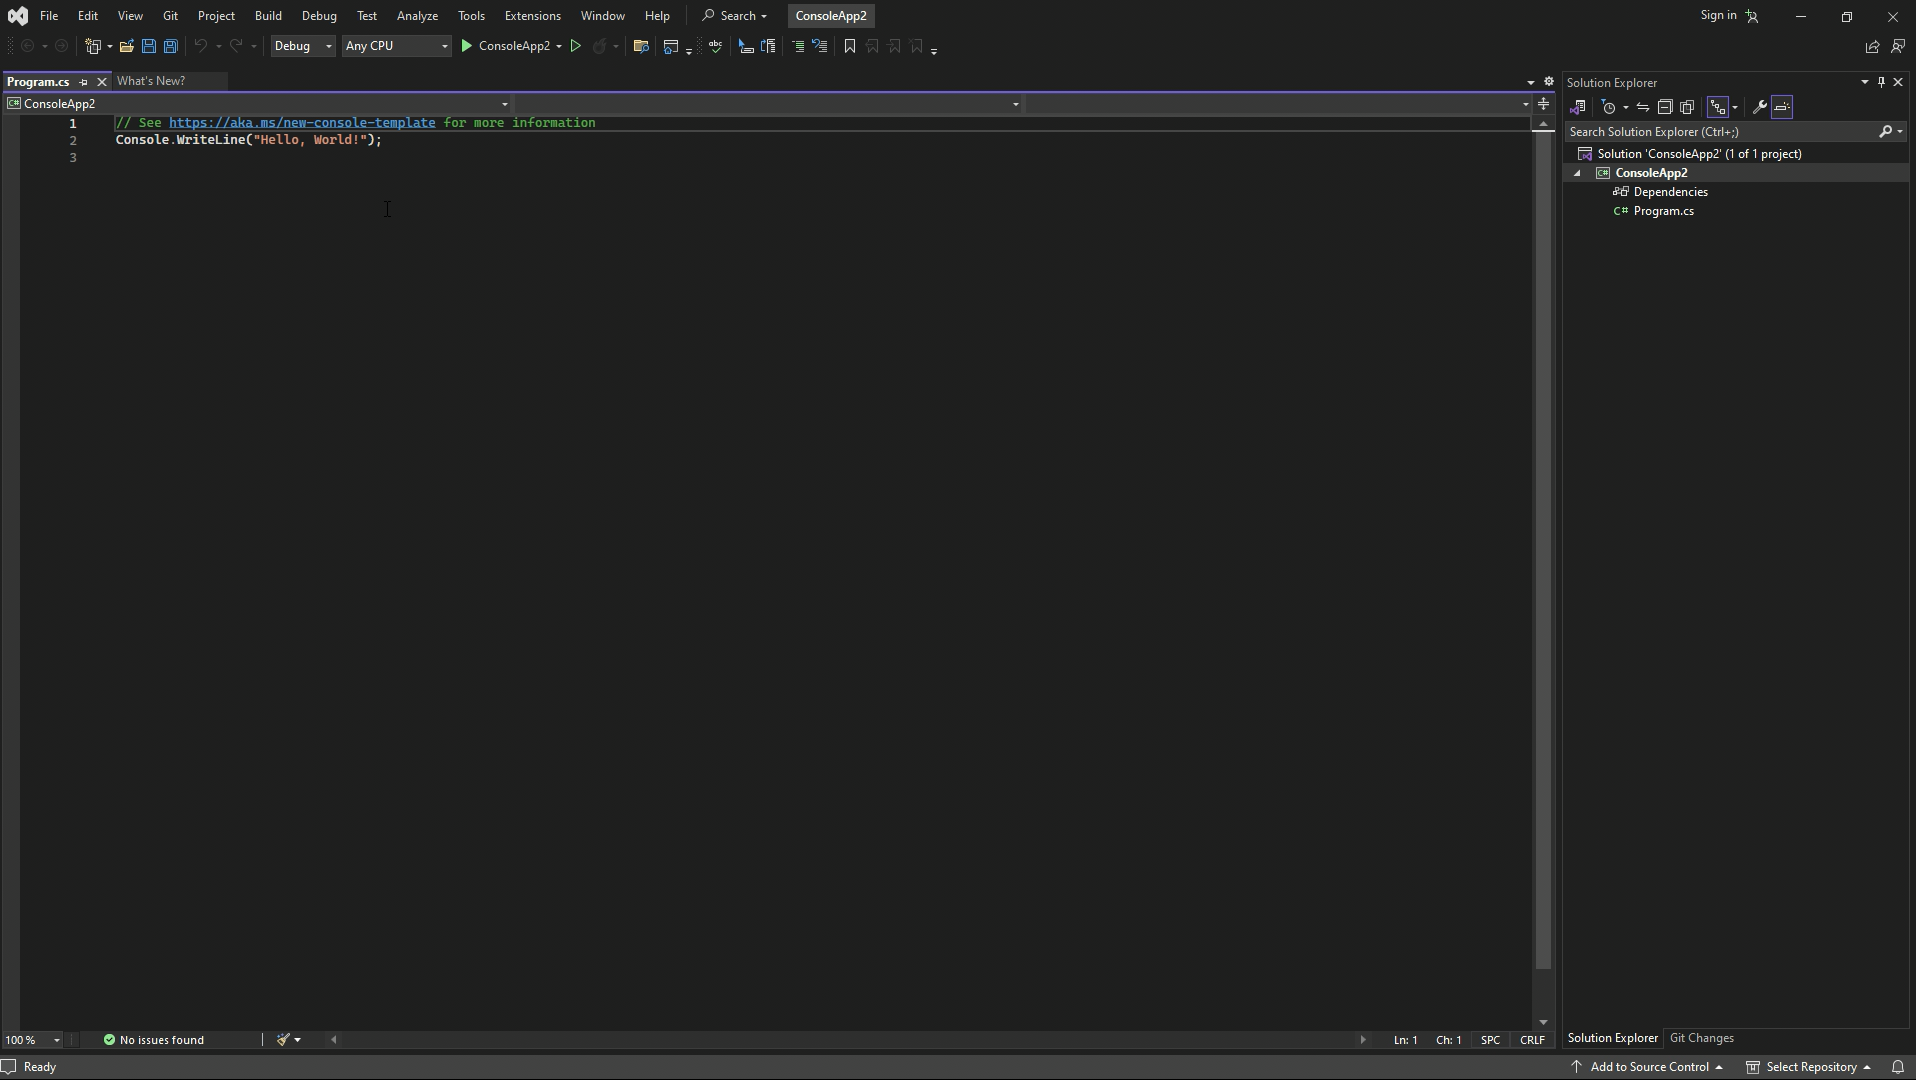Click the Live Share icon at top right

[1872, 46]
